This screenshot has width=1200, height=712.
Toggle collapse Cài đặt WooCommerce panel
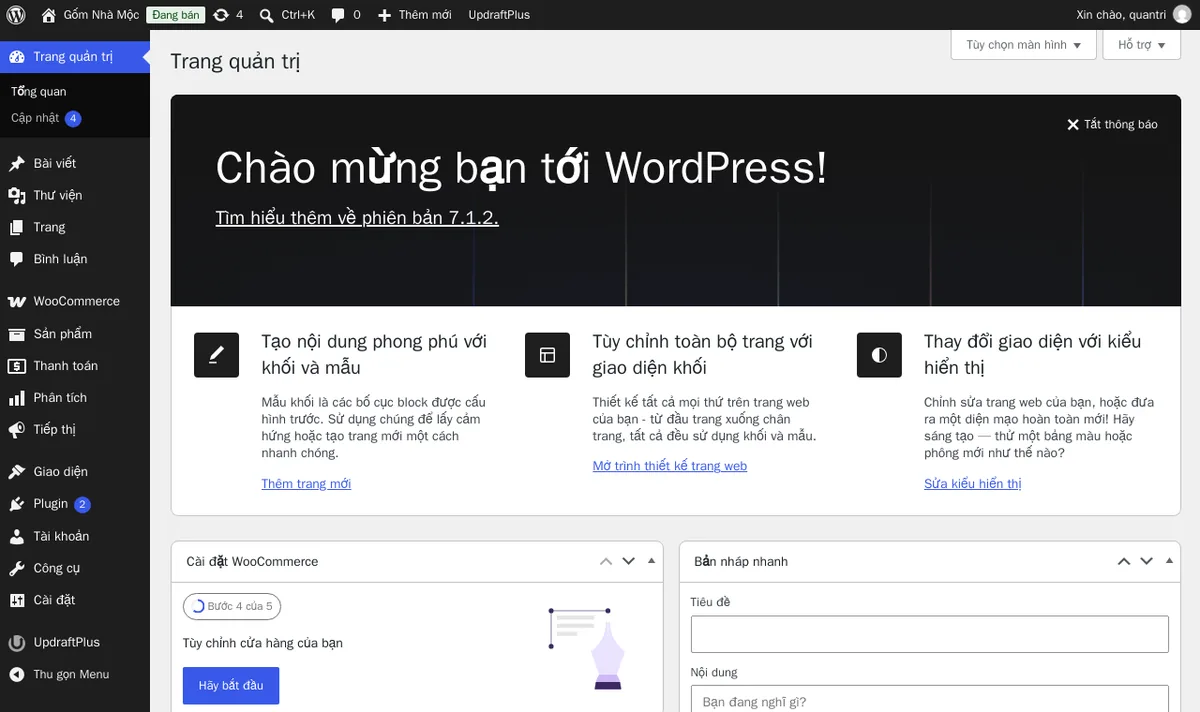pyautogui.click(x=651, y=561)
